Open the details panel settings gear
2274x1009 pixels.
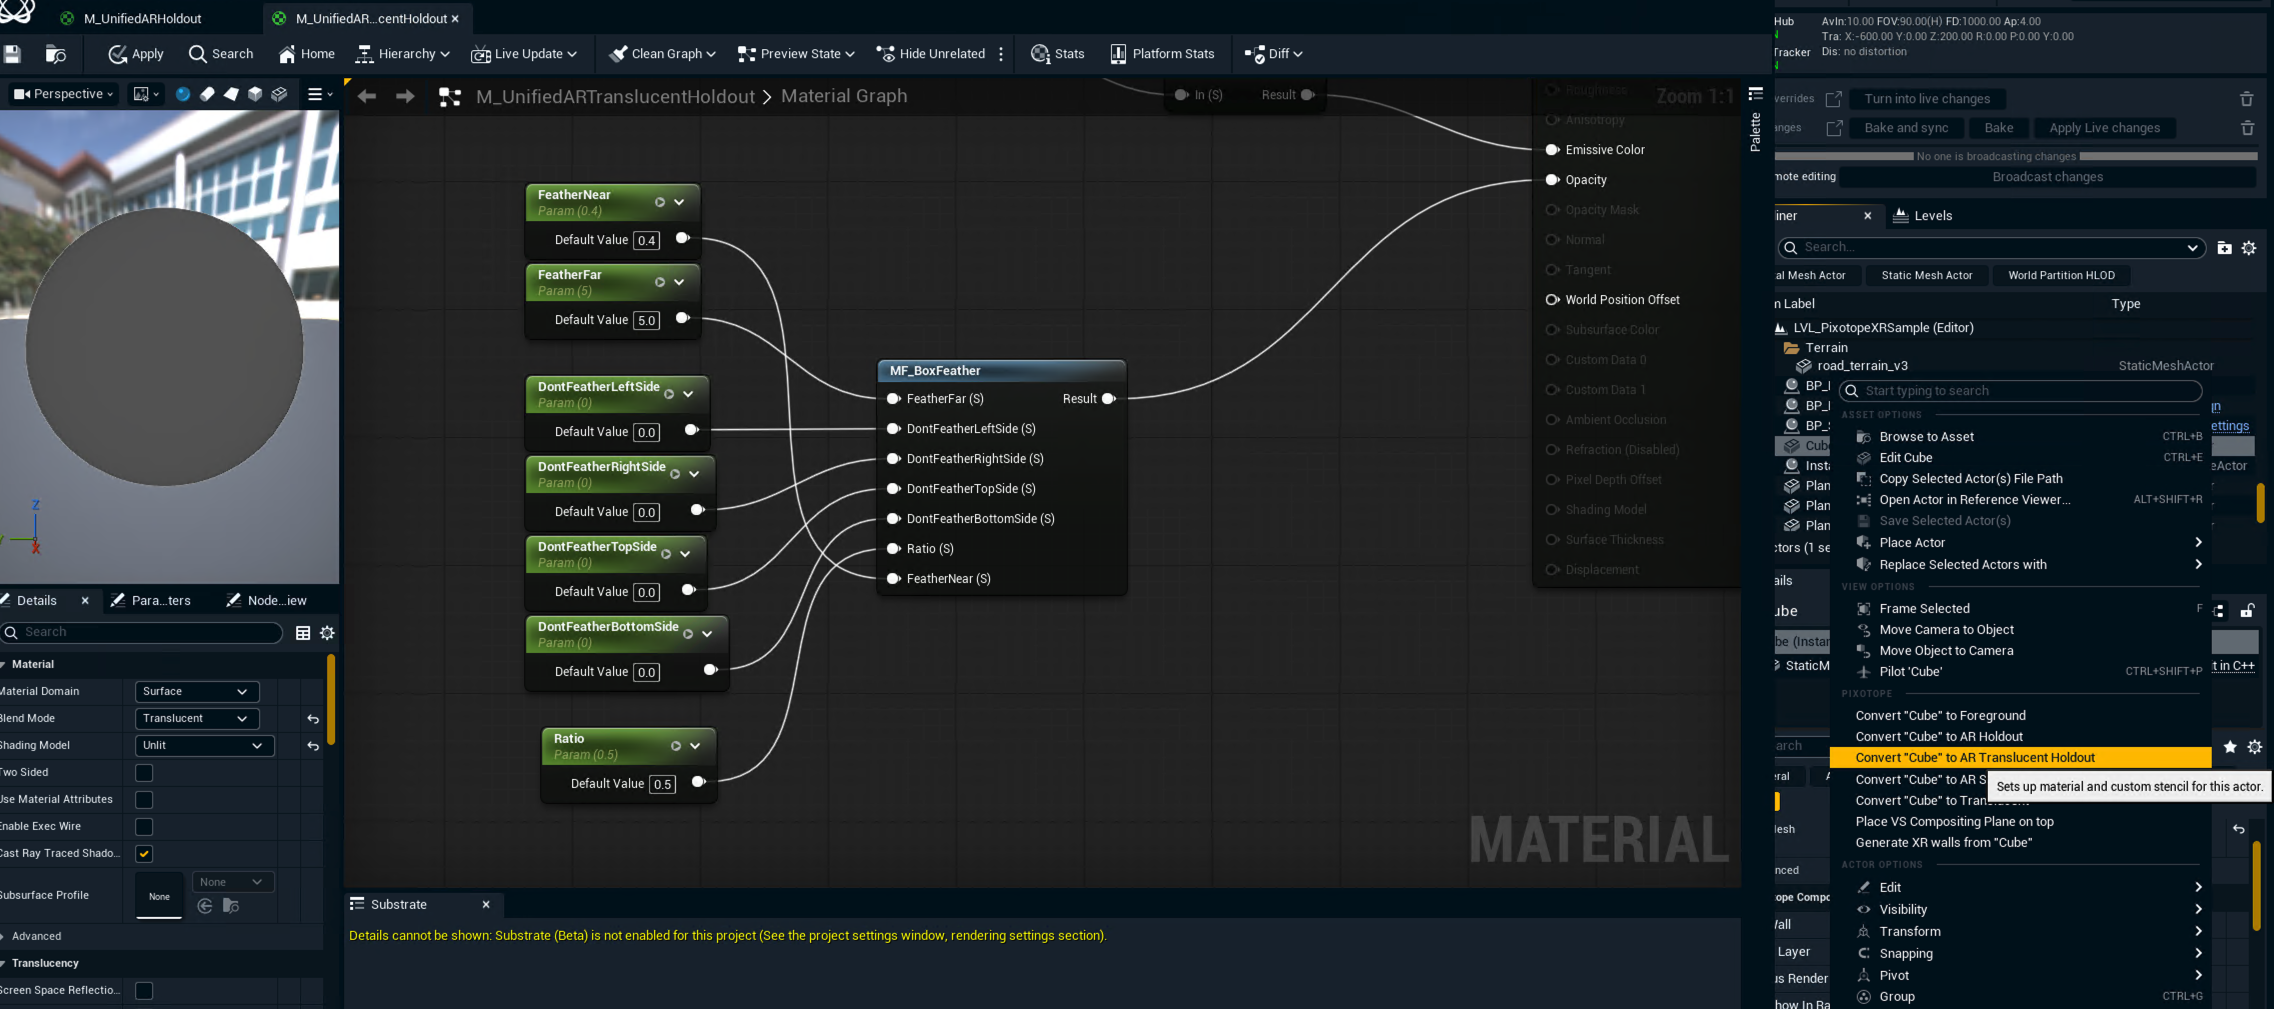click(327, 633)
